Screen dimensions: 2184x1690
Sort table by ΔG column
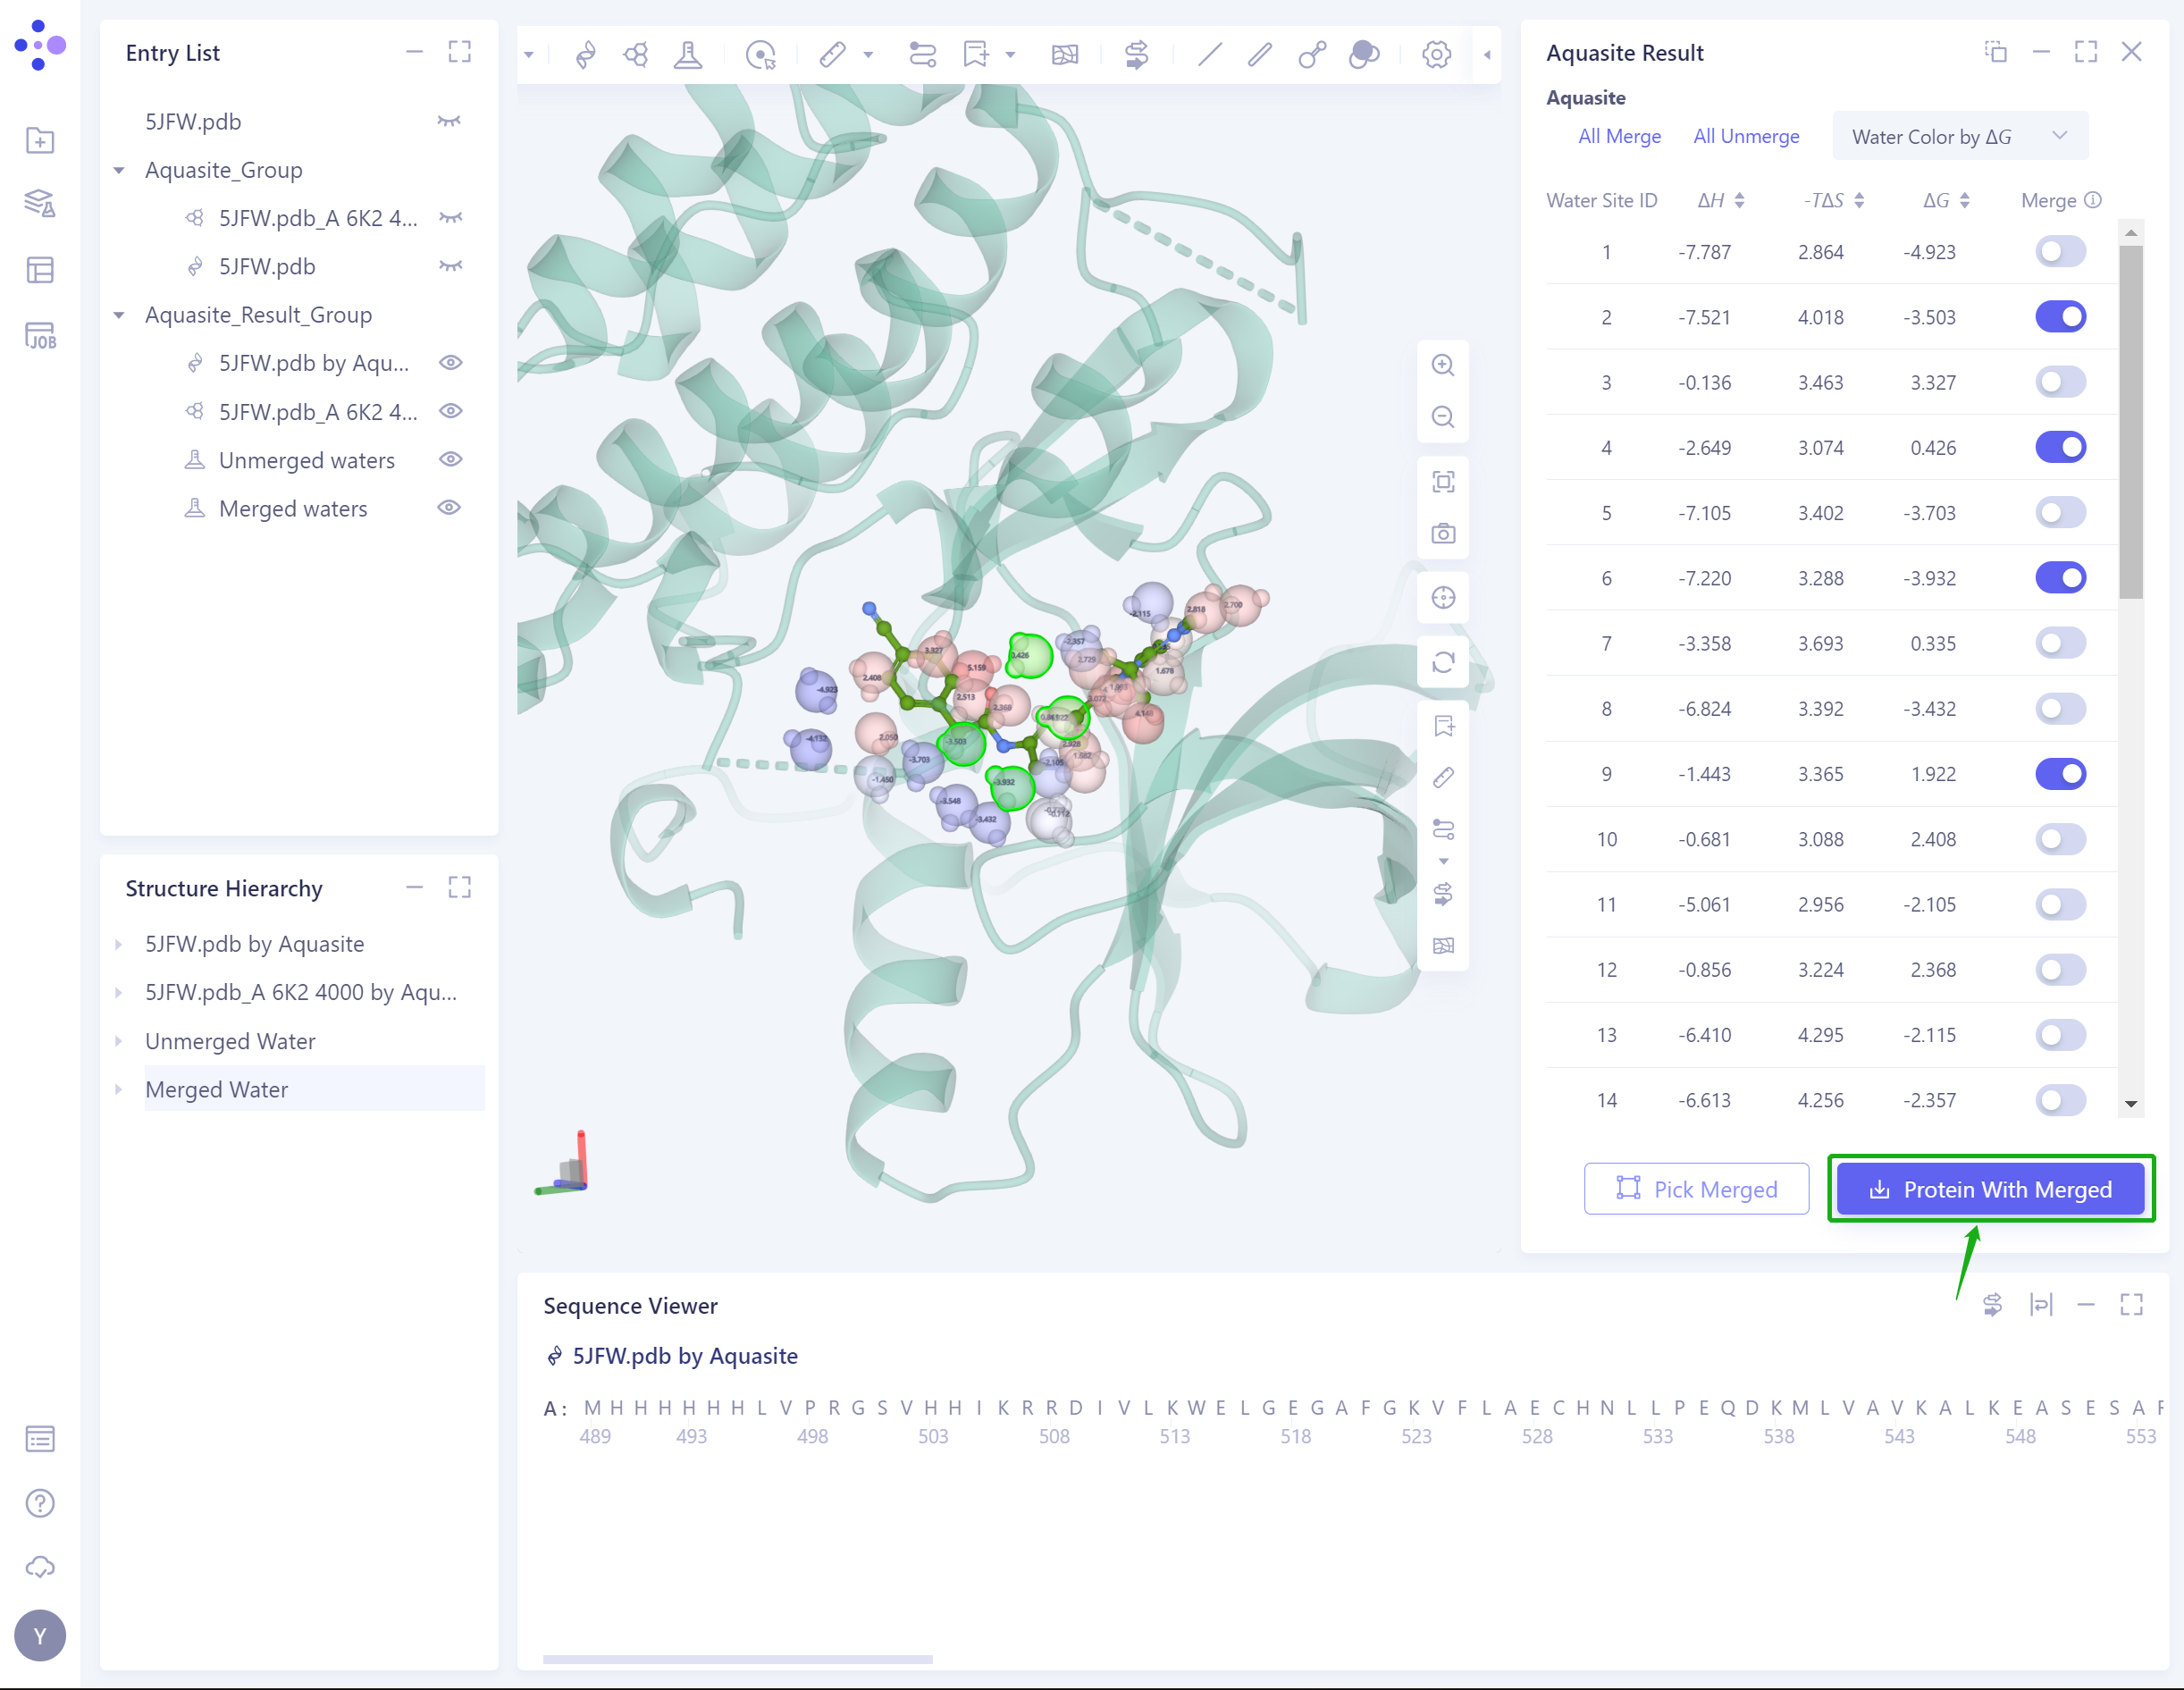point(1964,200)
